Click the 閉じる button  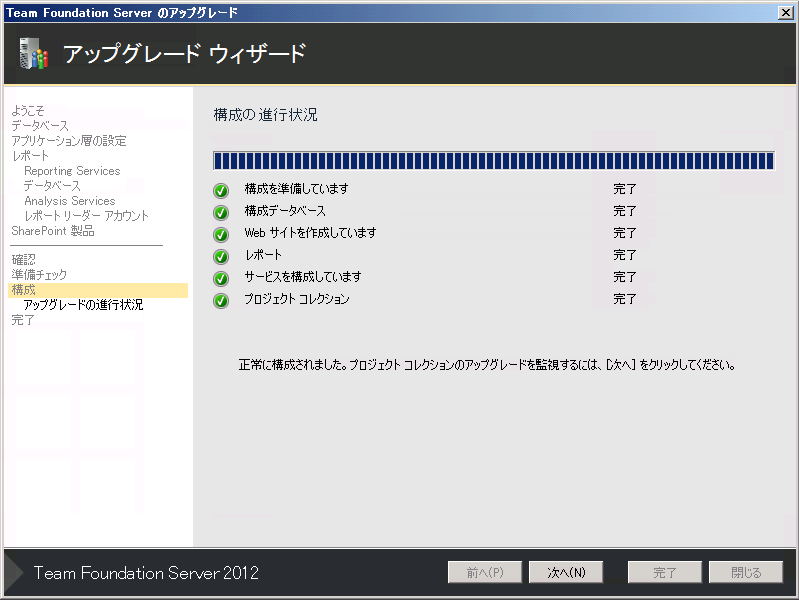[745, 572]
